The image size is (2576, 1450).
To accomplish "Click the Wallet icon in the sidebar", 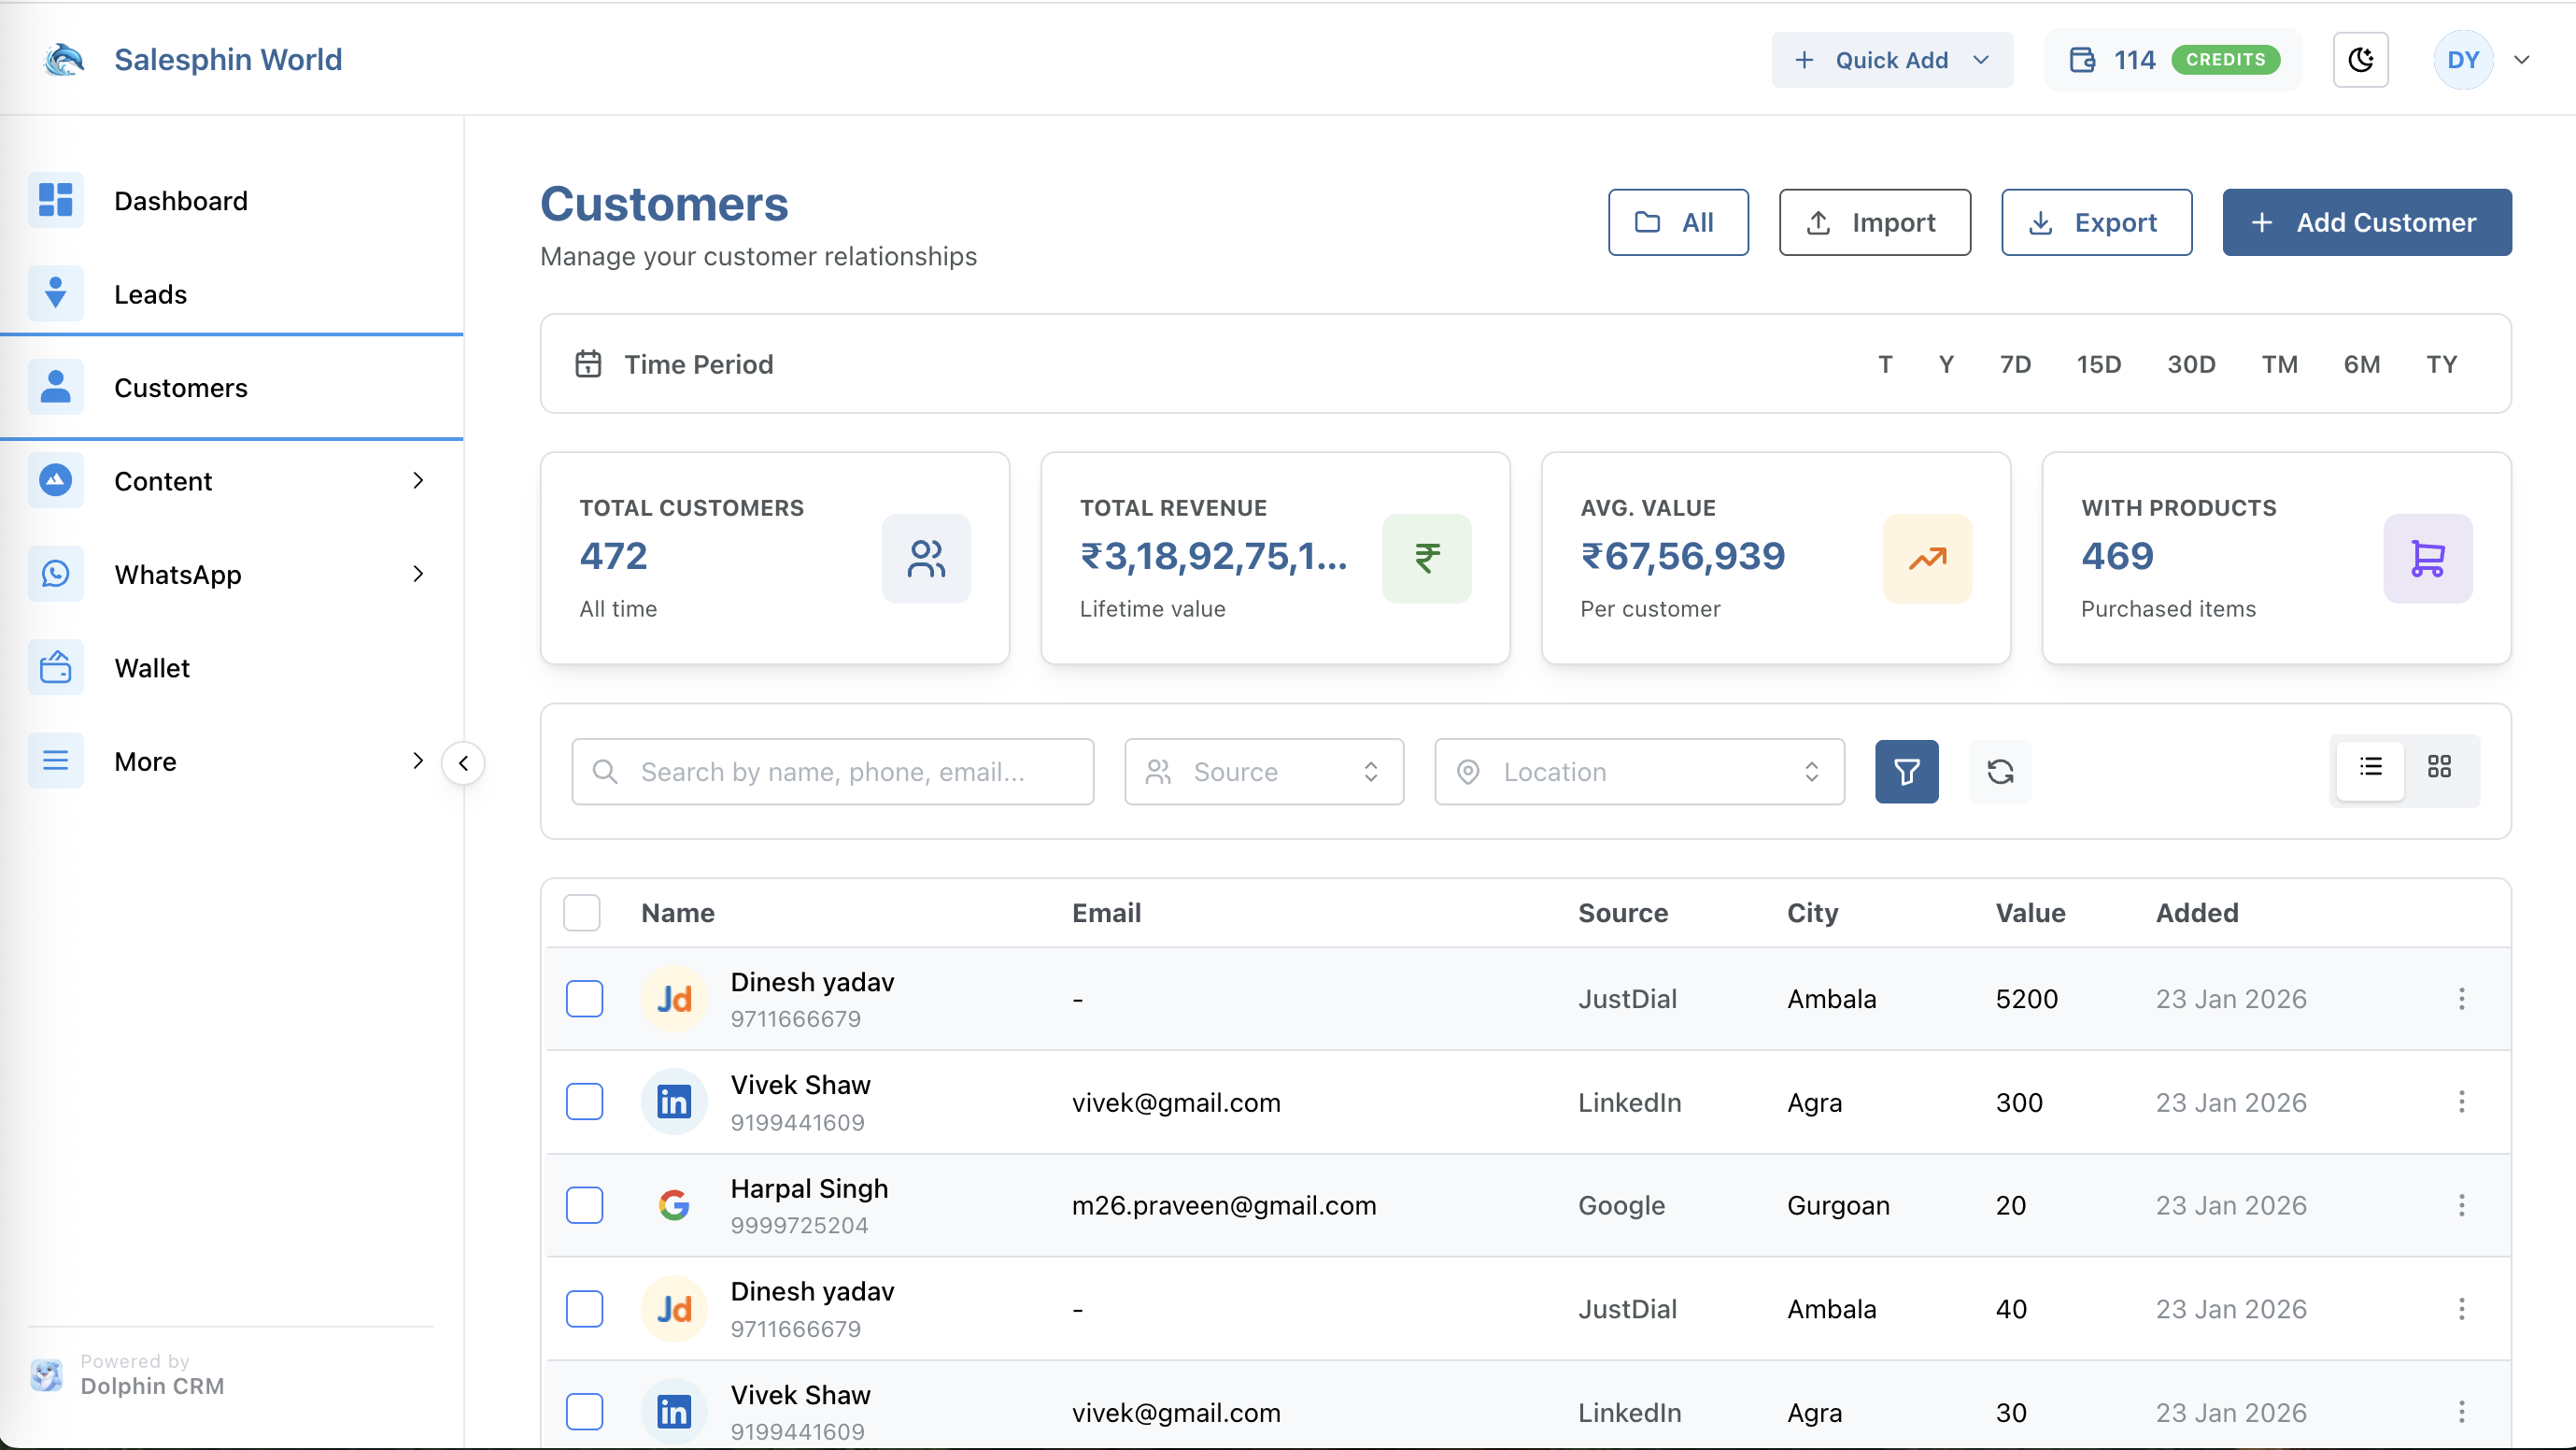I will pyautogui.click(x=55, y=667).
